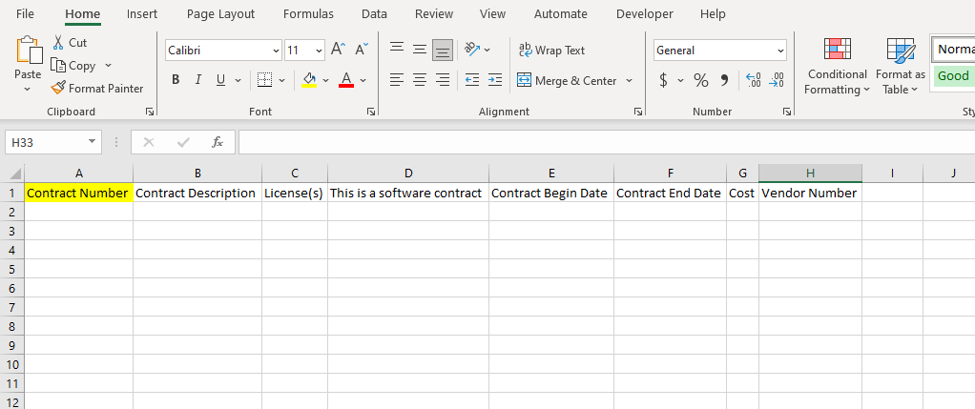
Task: Open the font size 11 dropdown
Action: point(319,50)
